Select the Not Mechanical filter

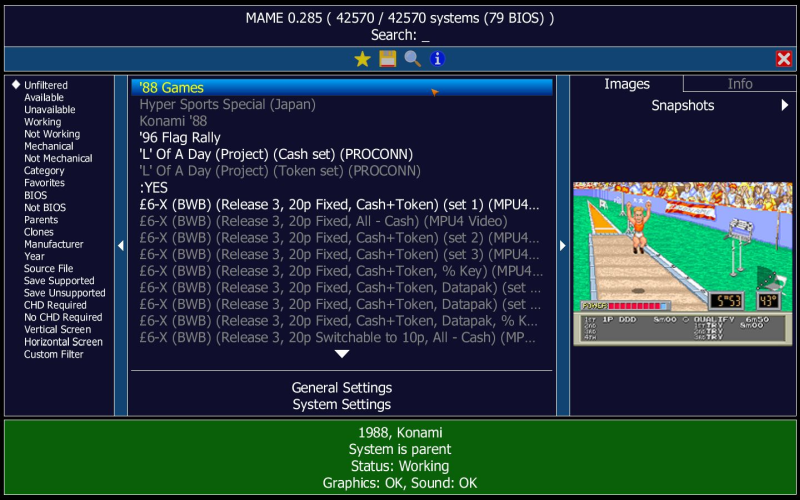coord(58,159)
